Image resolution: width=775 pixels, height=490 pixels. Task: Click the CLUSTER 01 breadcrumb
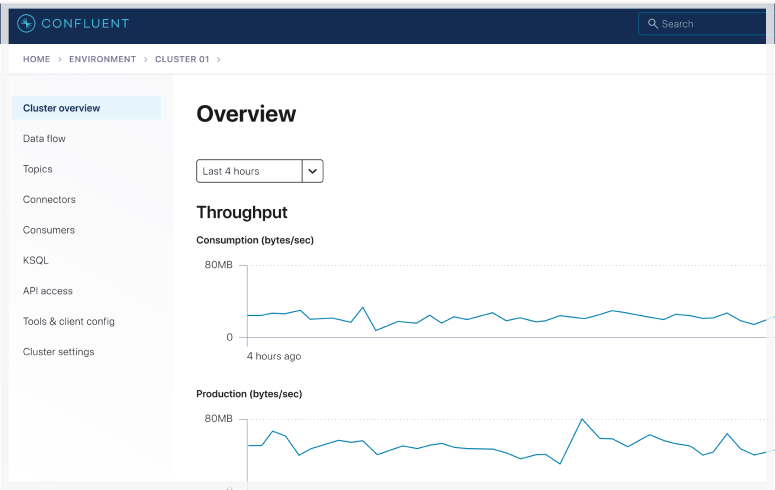(182, 59)
